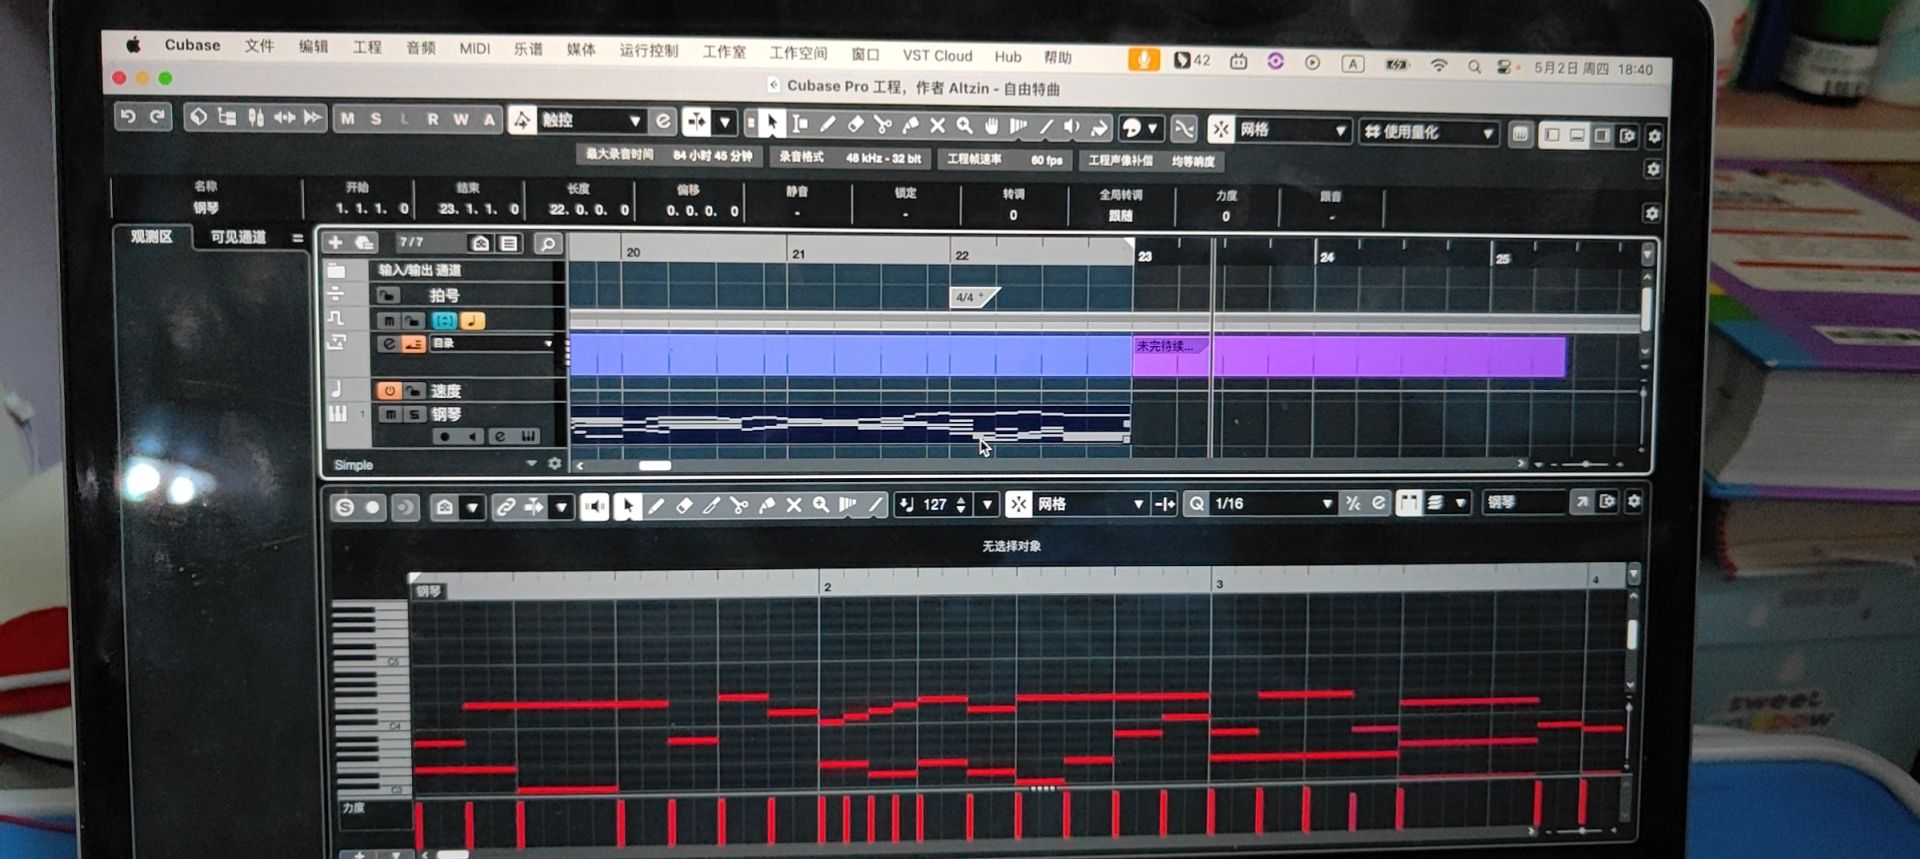Select the Scissors split tool in main toolbar
The width and height of the screenshot is (1920, 859).
[882, 125]
